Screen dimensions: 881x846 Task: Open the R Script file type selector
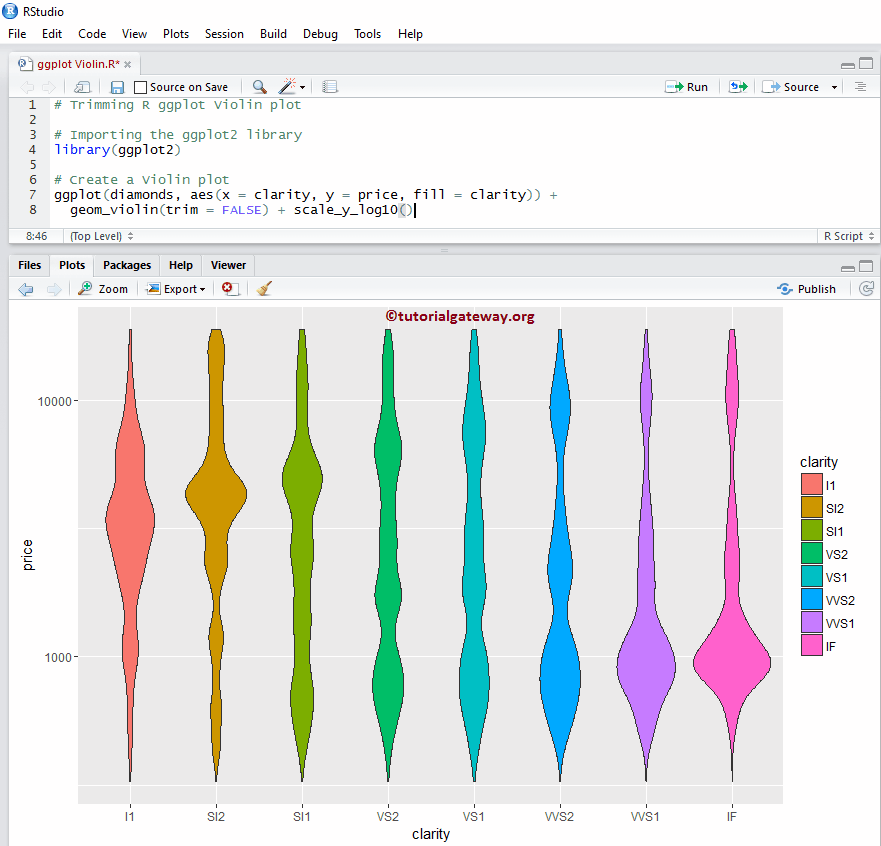(x=848, y=236)
